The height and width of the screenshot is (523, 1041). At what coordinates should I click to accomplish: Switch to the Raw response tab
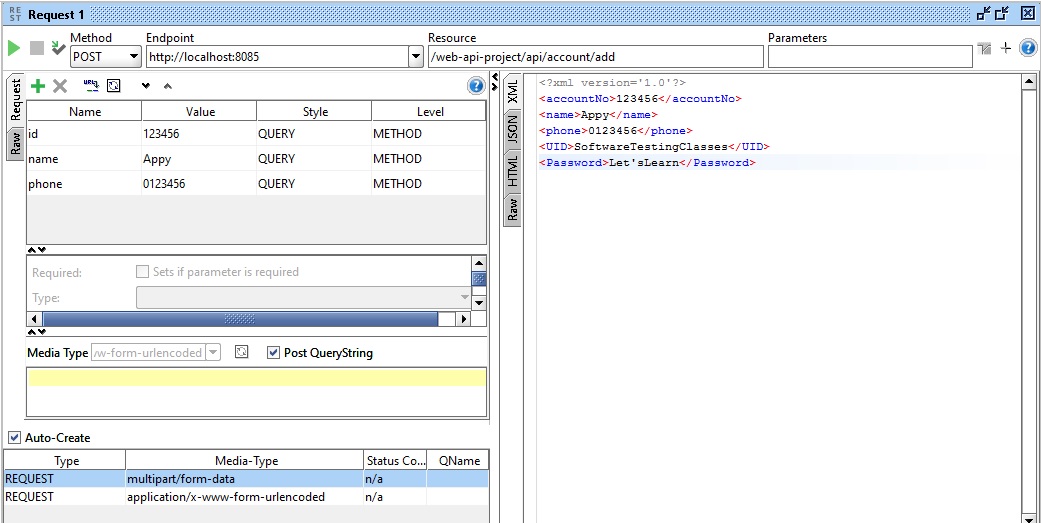tap(513, 210)
